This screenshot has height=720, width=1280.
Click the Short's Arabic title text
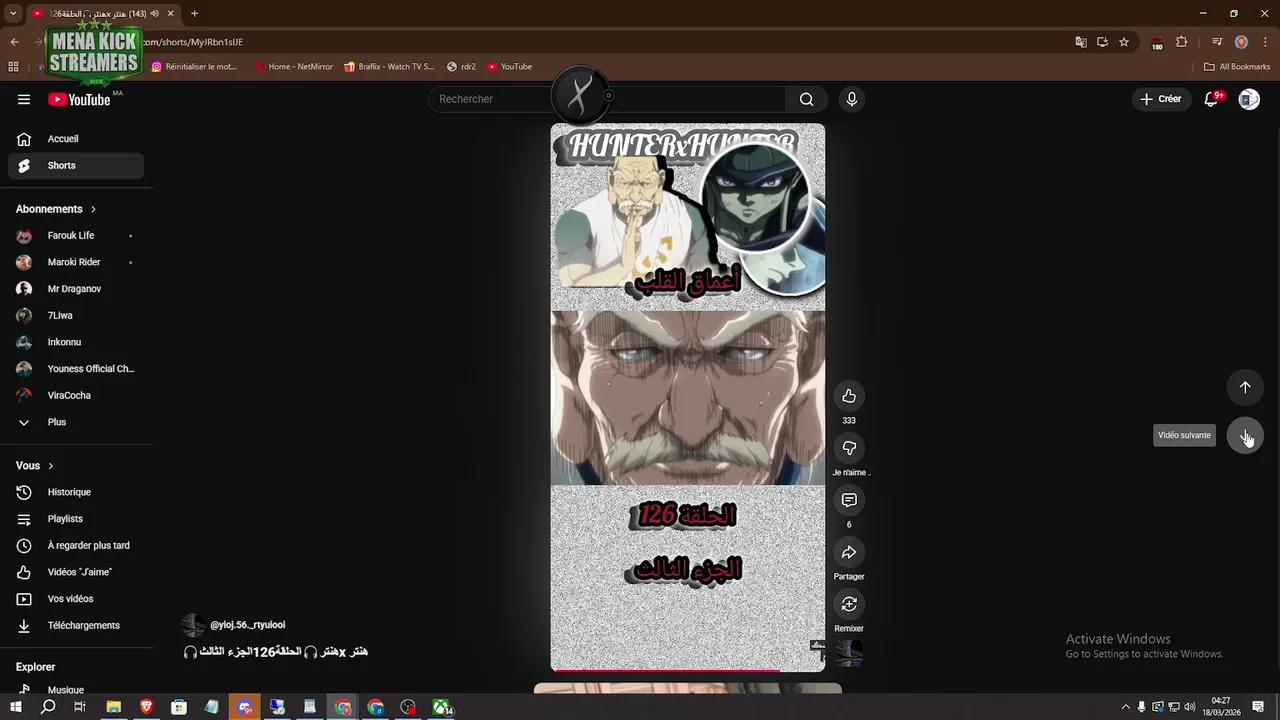[x=276, y=652]
